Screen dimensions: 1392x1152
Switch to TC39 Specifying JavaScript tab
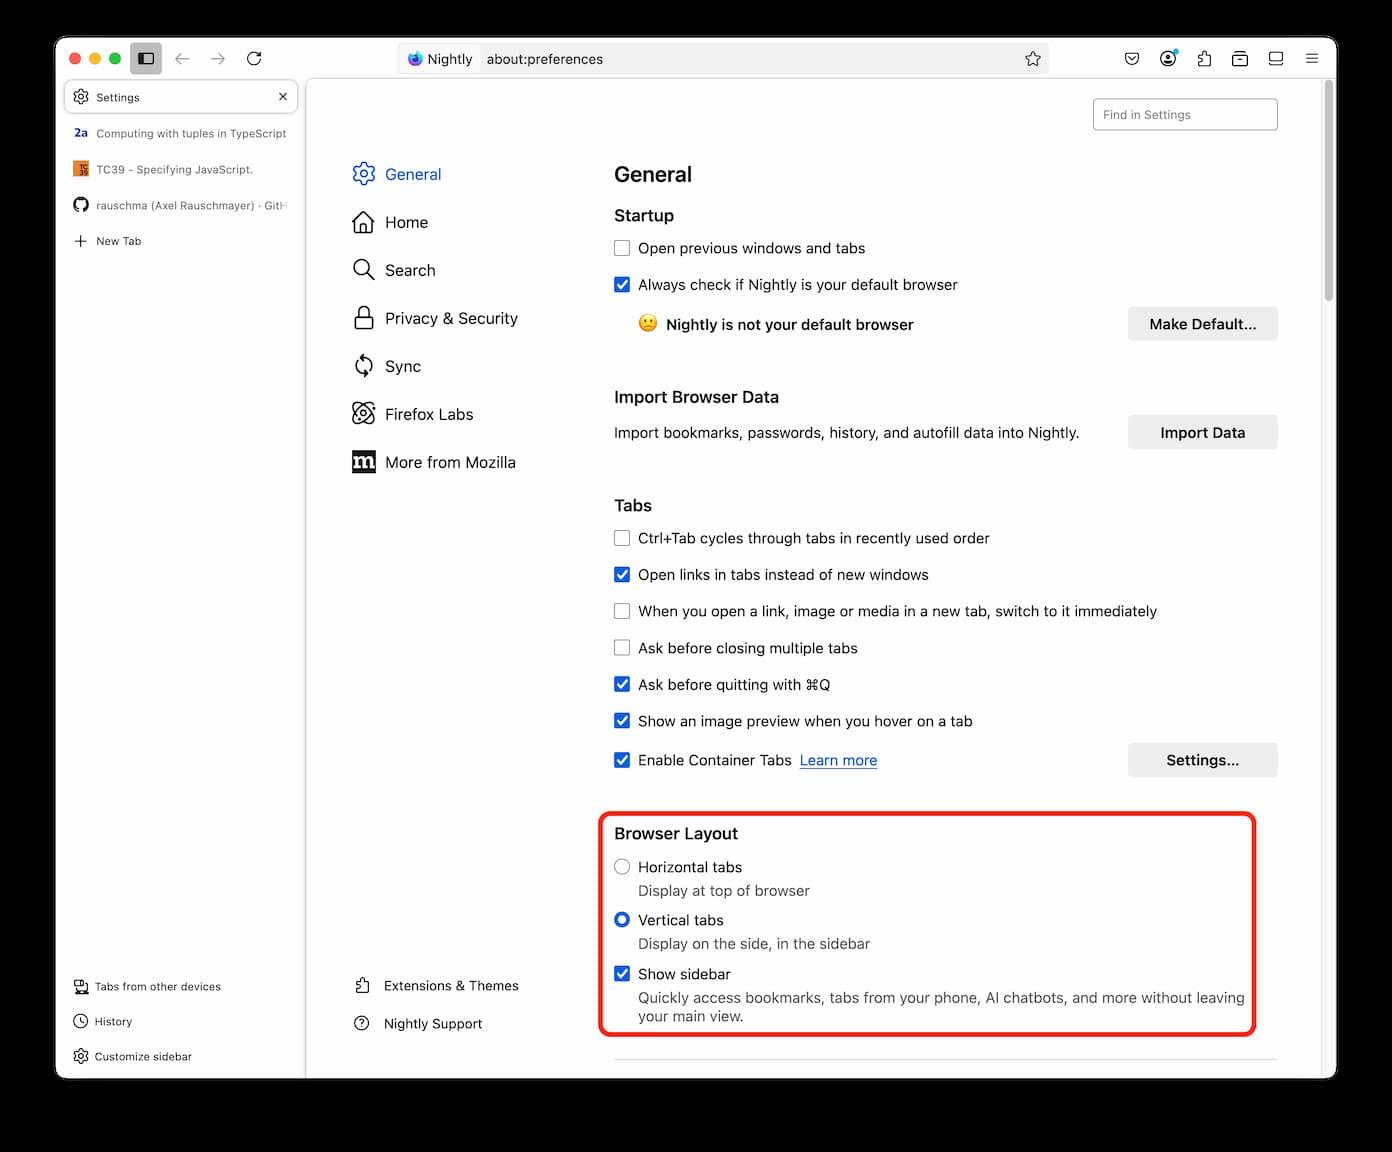174,170
